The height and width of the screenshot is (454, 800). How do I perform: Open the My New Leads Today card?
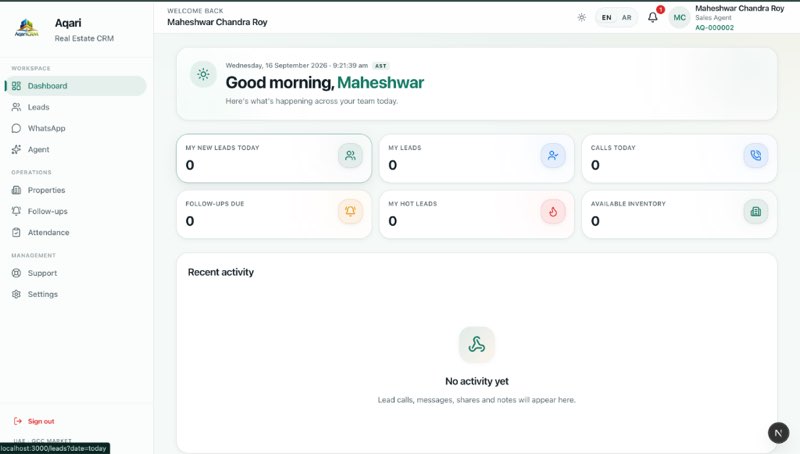(274, 158)
